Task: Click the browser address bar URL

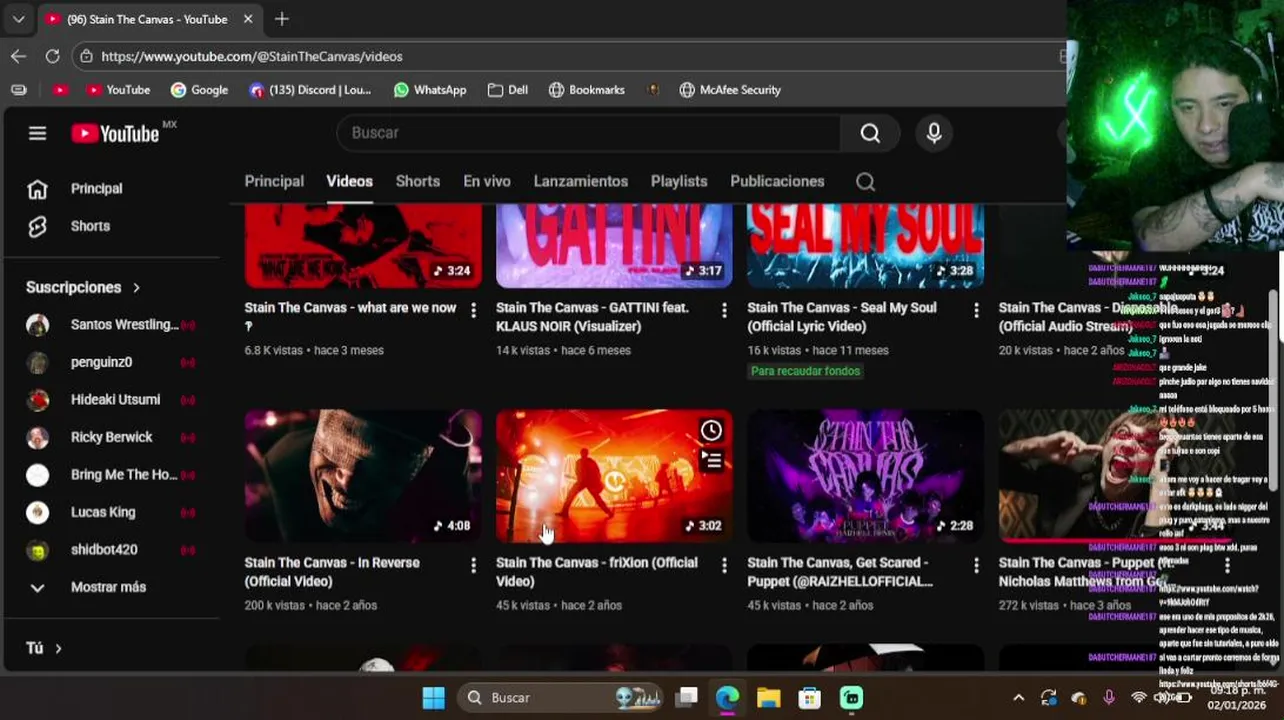Action: tap(251, 56)
